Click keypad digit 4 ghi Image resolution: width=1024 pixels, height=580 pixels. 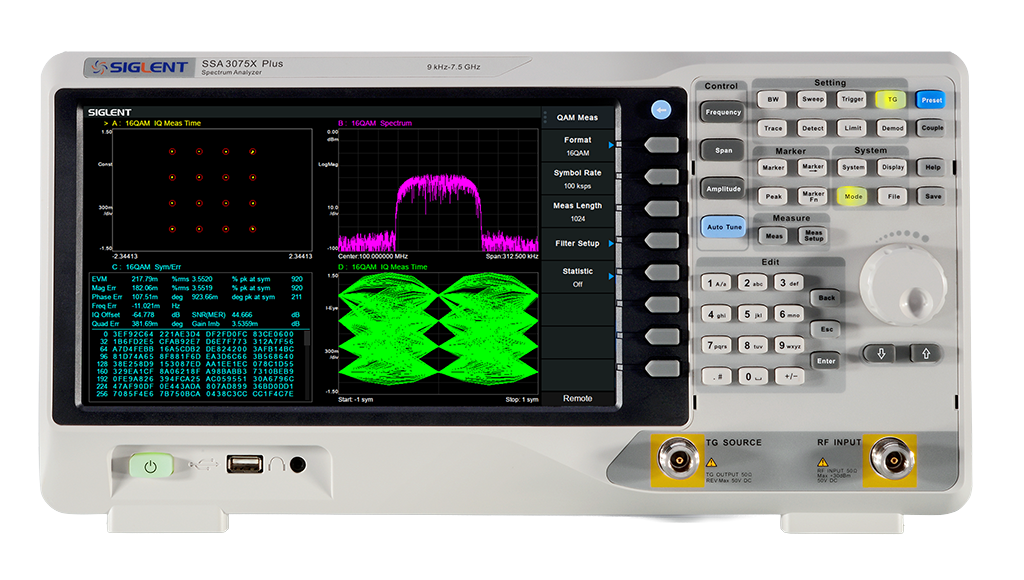pos(716,314)
